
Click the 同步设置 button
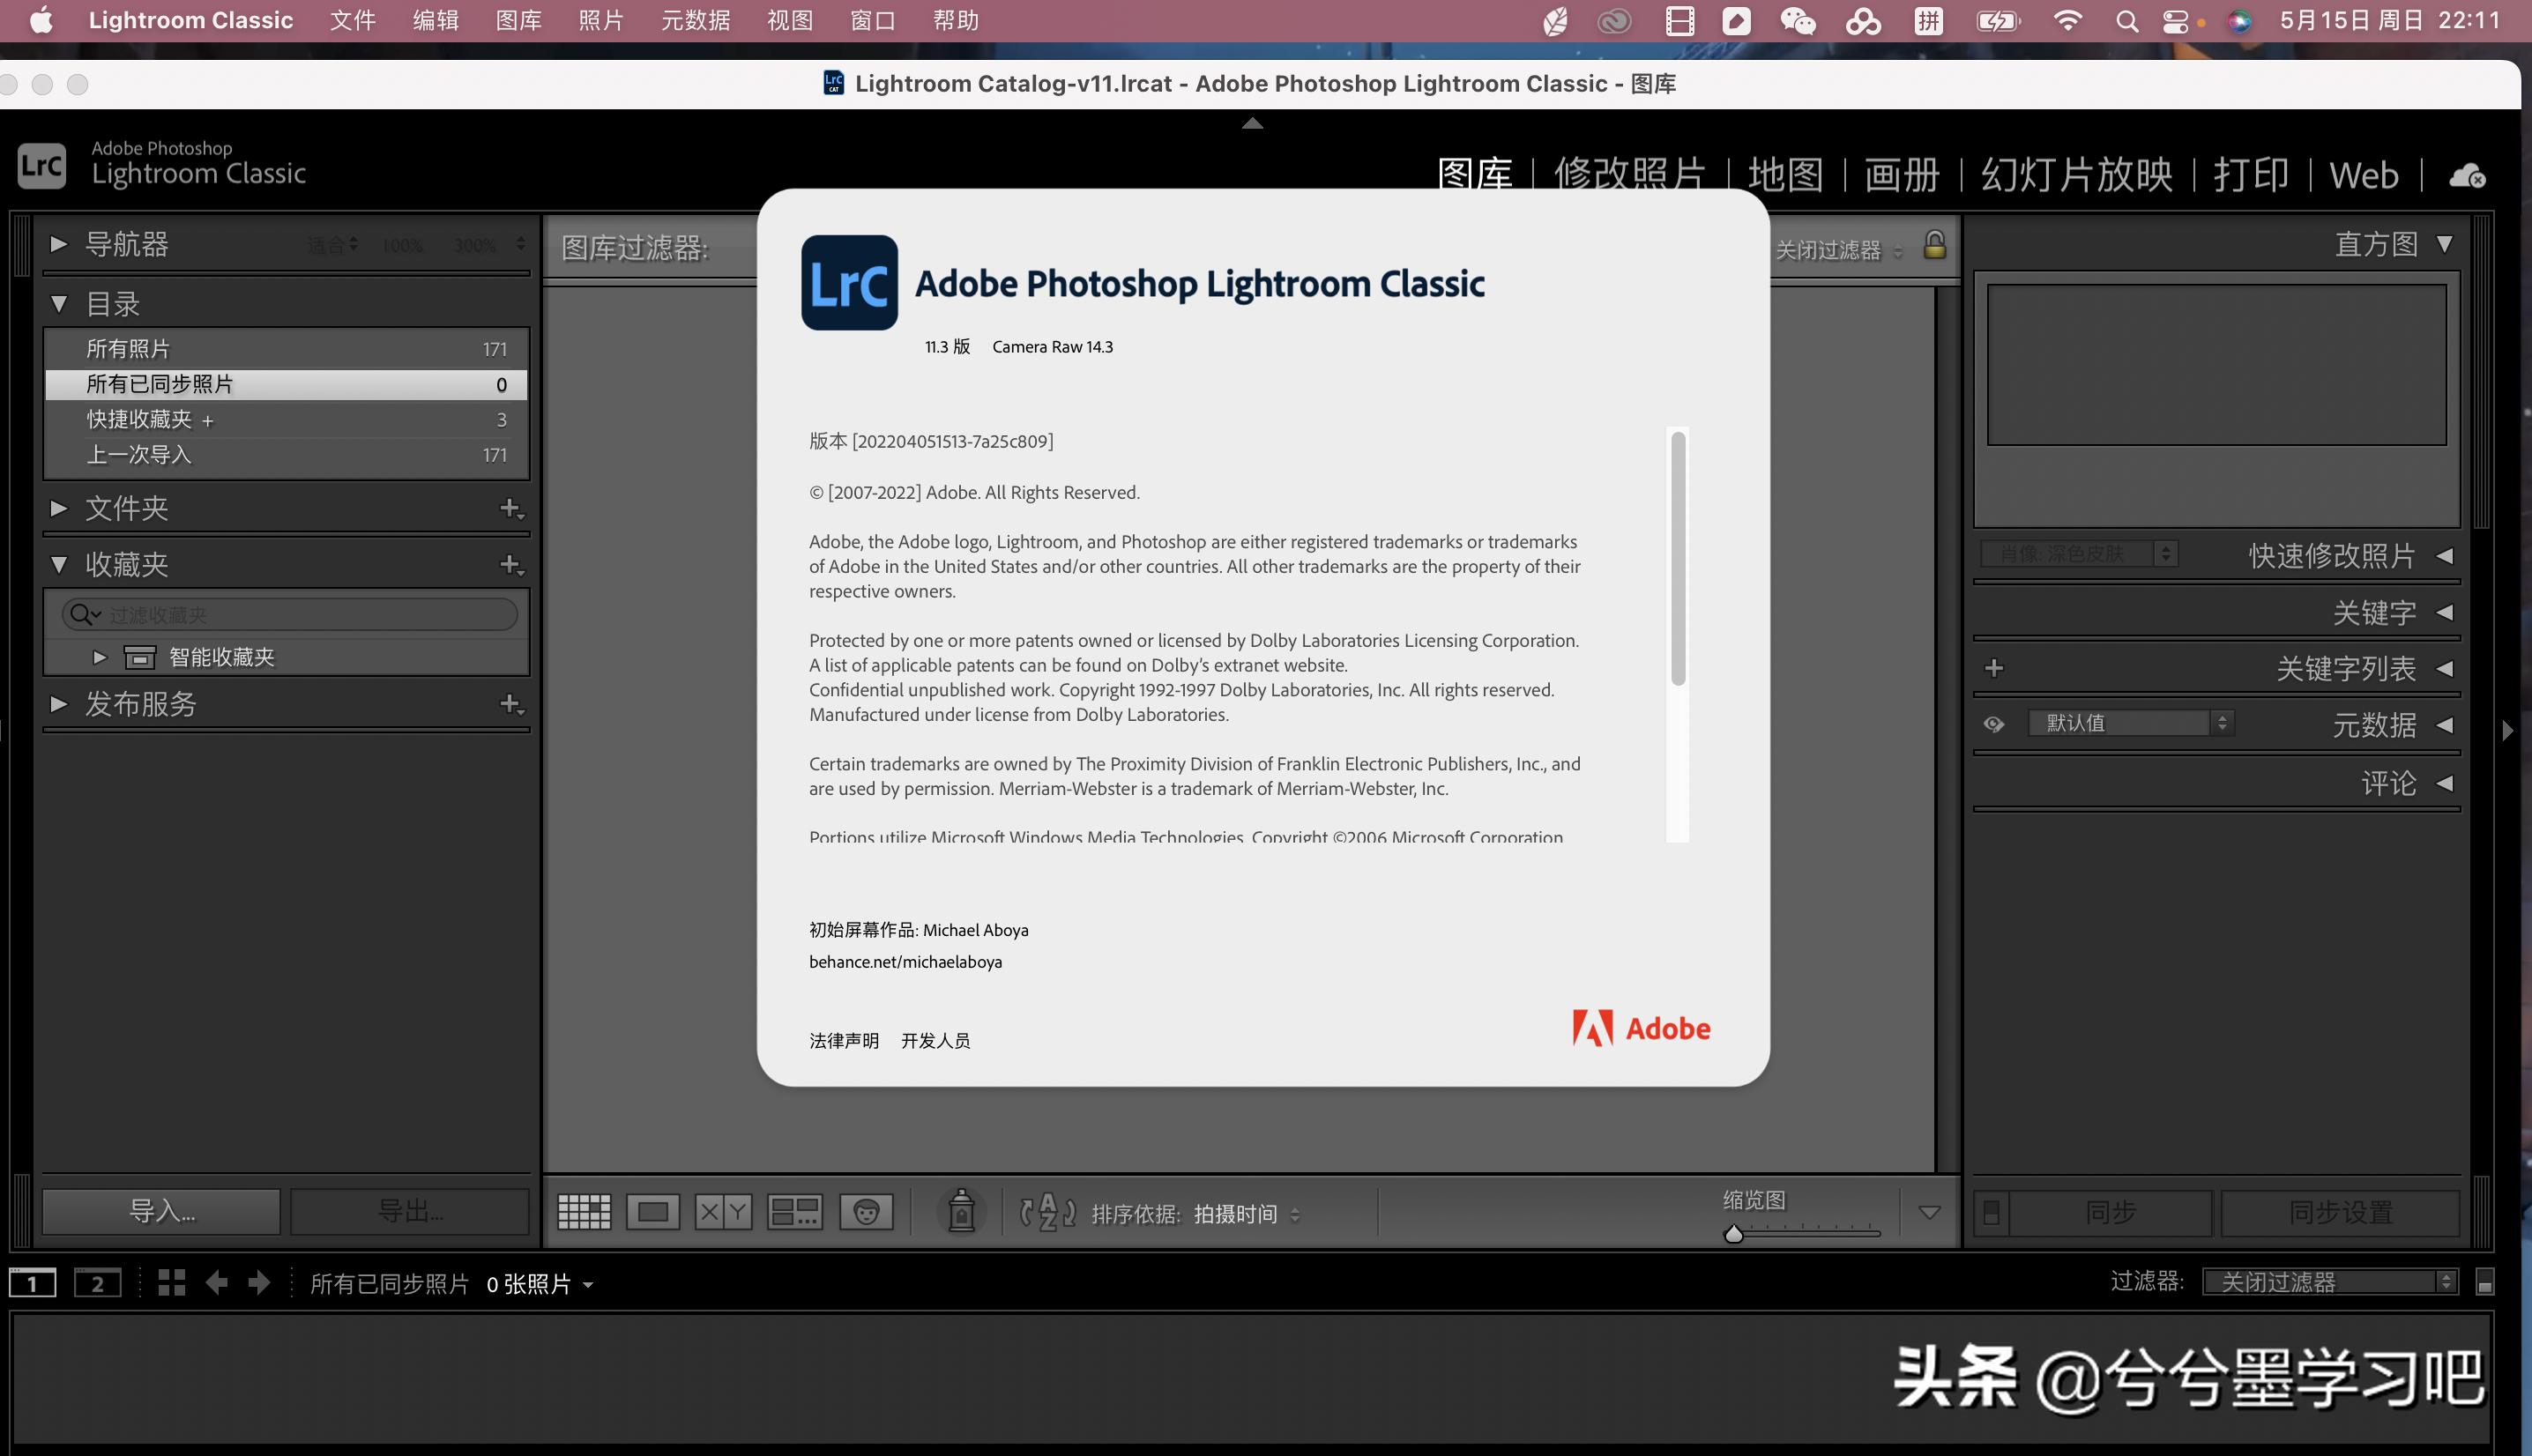[2340, 1212]
